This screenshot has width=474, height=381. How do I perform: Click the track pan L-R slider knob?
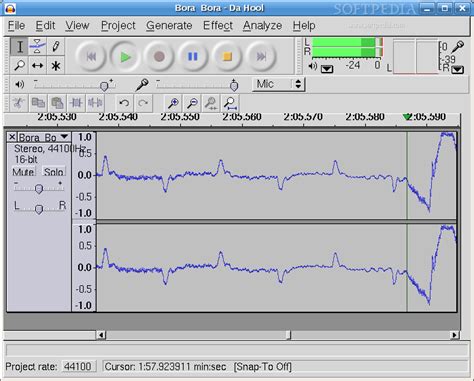(39, 209)
